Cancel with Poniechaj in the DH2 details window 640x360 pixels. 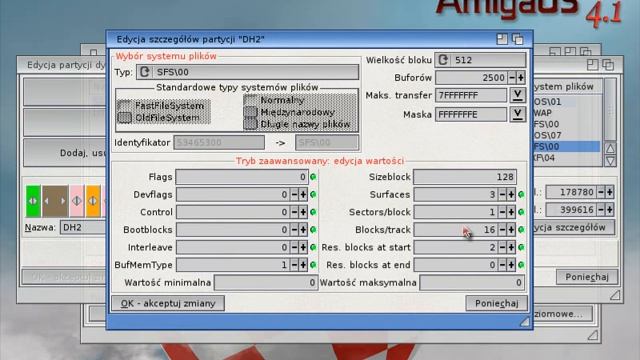click(496, 303)
